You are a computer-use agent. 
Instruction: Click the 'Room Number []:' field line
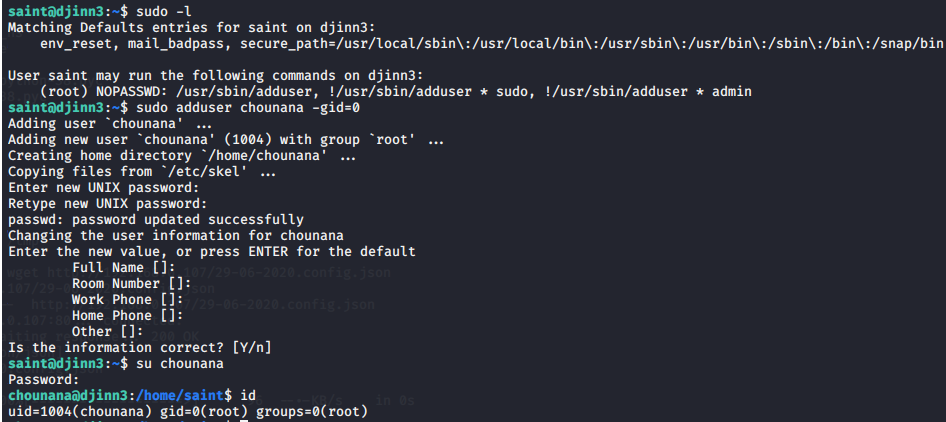(x=132, y=283)
